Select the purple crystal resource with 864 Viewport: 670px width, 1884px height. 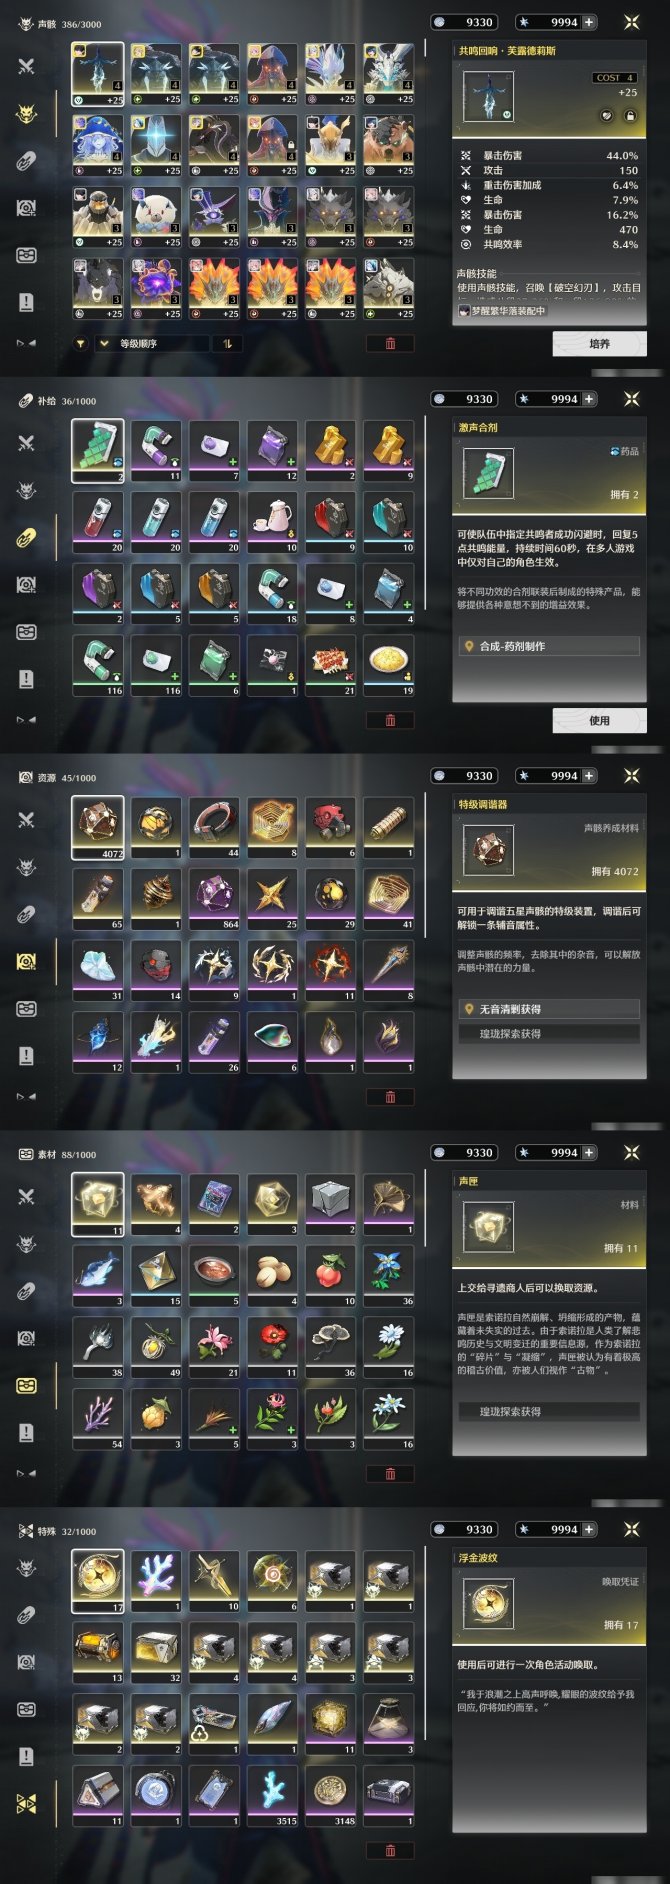(214, 896)
